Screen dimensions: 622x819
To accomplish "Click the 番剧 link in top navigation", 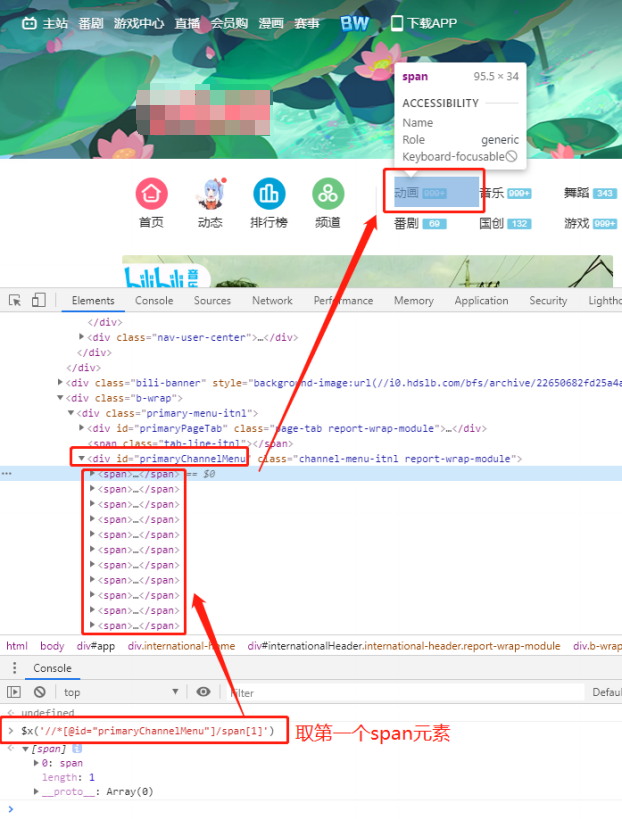I will click(x=91, y=23).
